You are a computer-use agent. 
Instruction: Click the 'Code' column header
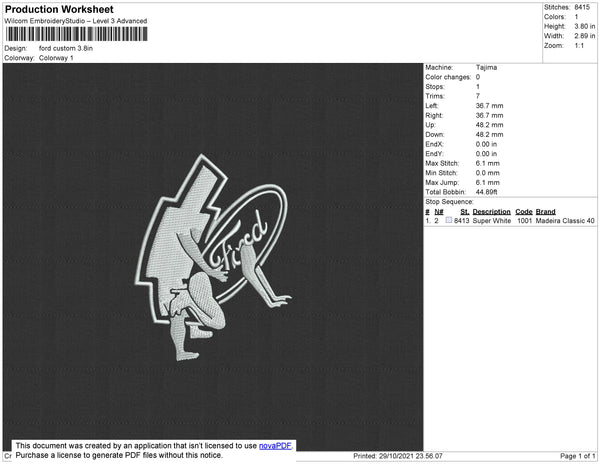tap(524, 212)
